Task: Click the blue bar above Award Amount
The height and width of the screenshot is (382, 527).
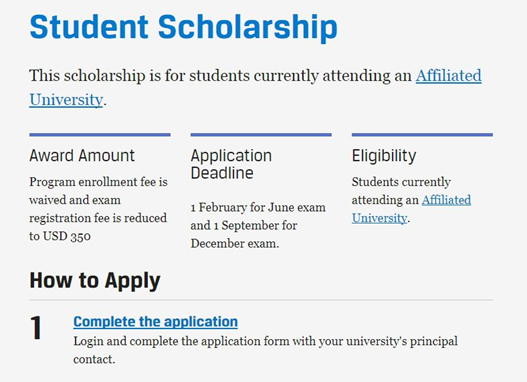Action: click(100, 135)
